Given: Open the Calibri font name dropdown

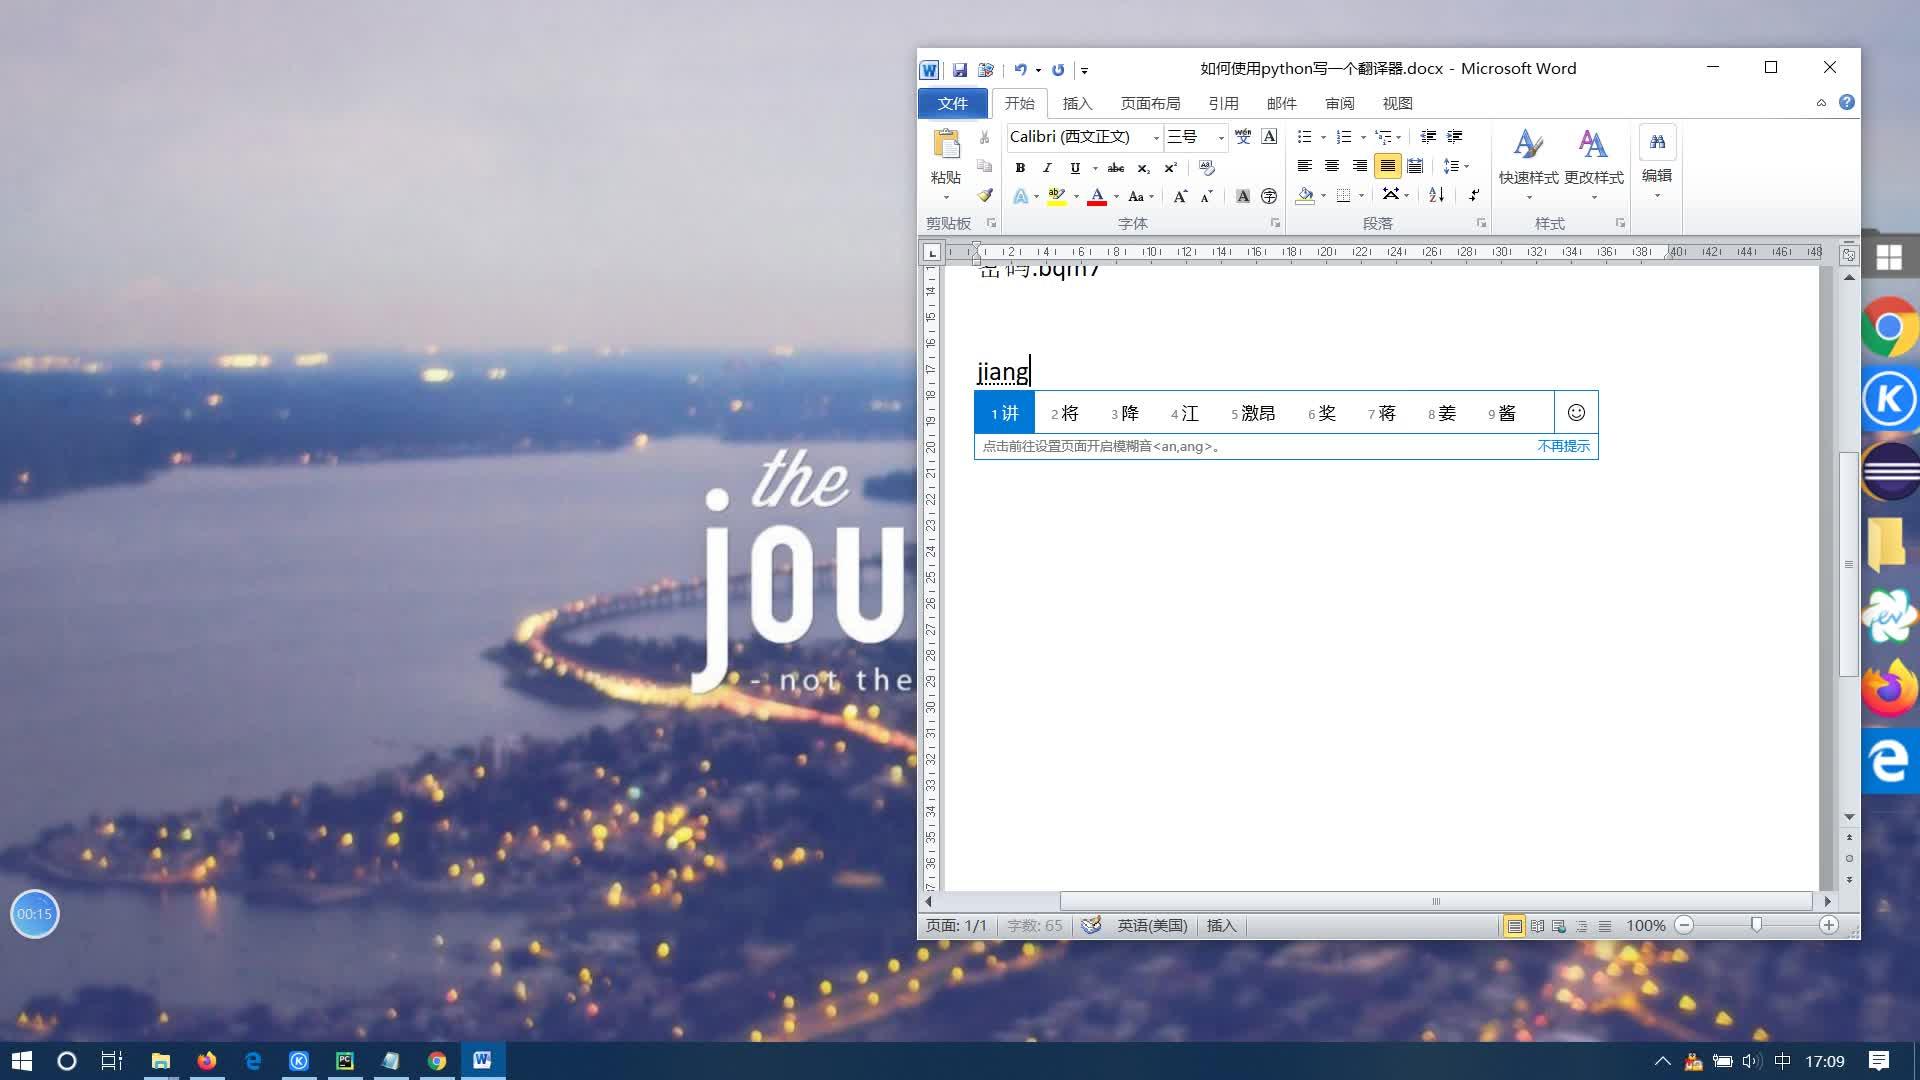Looking at the screenshot, I should tap(1156, 137).
